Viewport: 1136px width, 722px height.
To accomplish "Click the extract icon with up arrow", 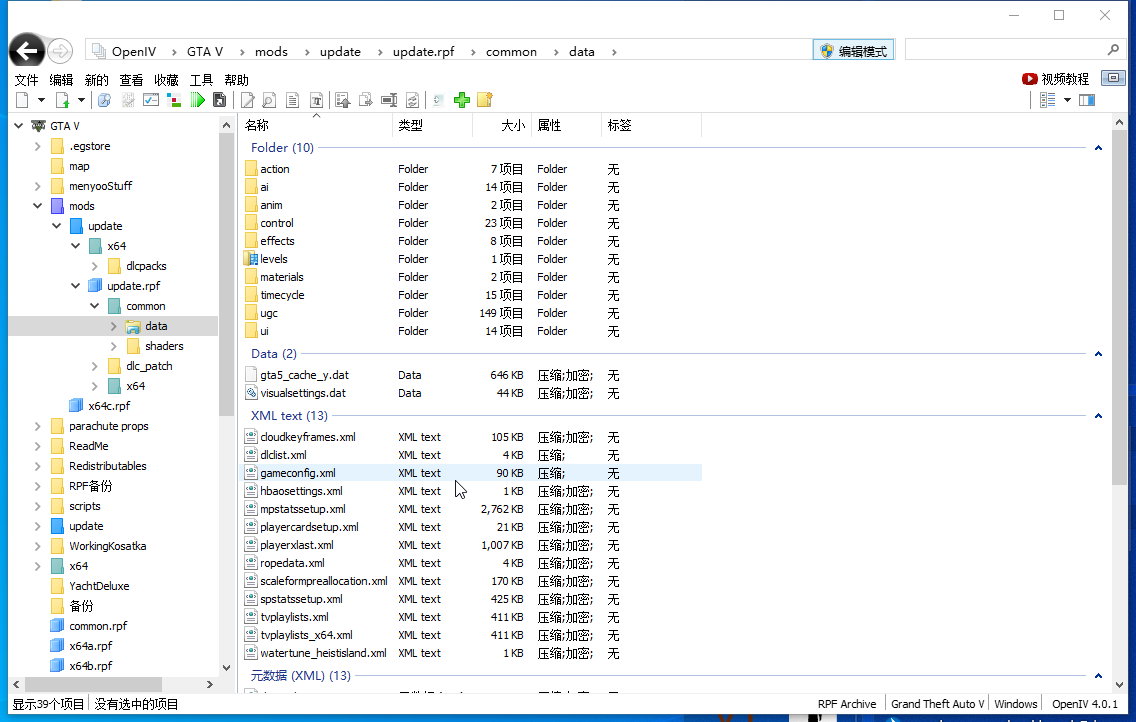I will click(343, 100).
